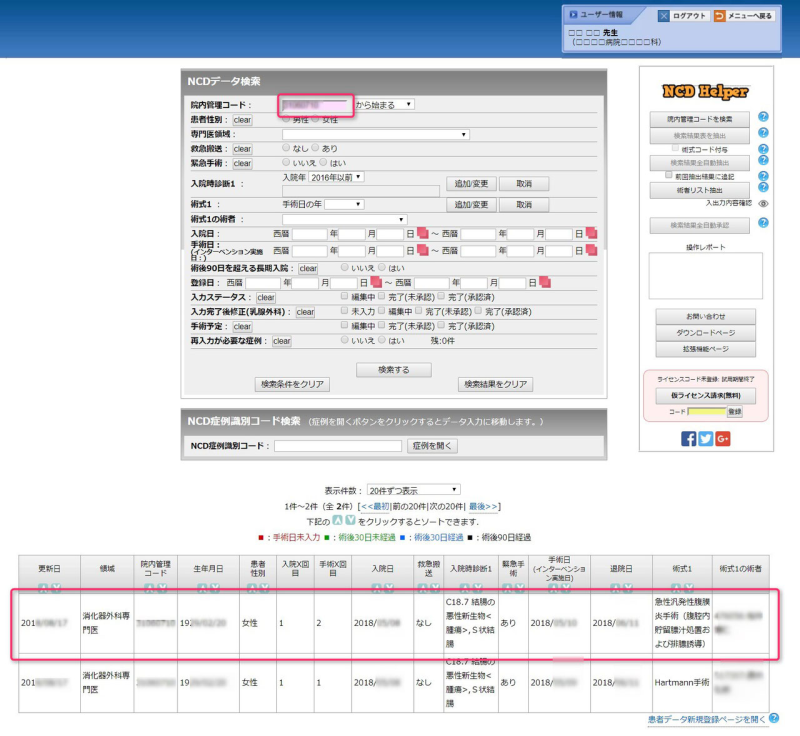This screenshot has width=800, height=736.
Task: Open calendar for 登録日 end date
Action: tap(544, 282)
